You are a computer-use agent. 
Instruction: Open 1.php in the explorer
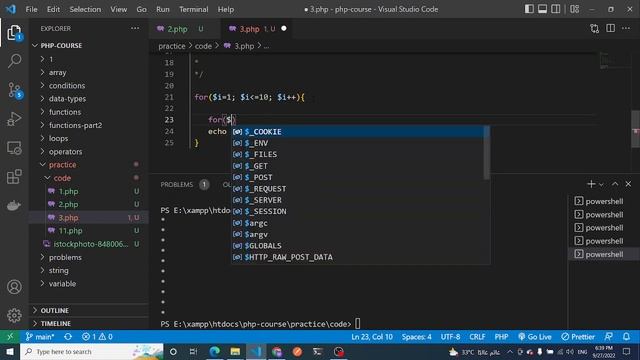pos(89,191)
